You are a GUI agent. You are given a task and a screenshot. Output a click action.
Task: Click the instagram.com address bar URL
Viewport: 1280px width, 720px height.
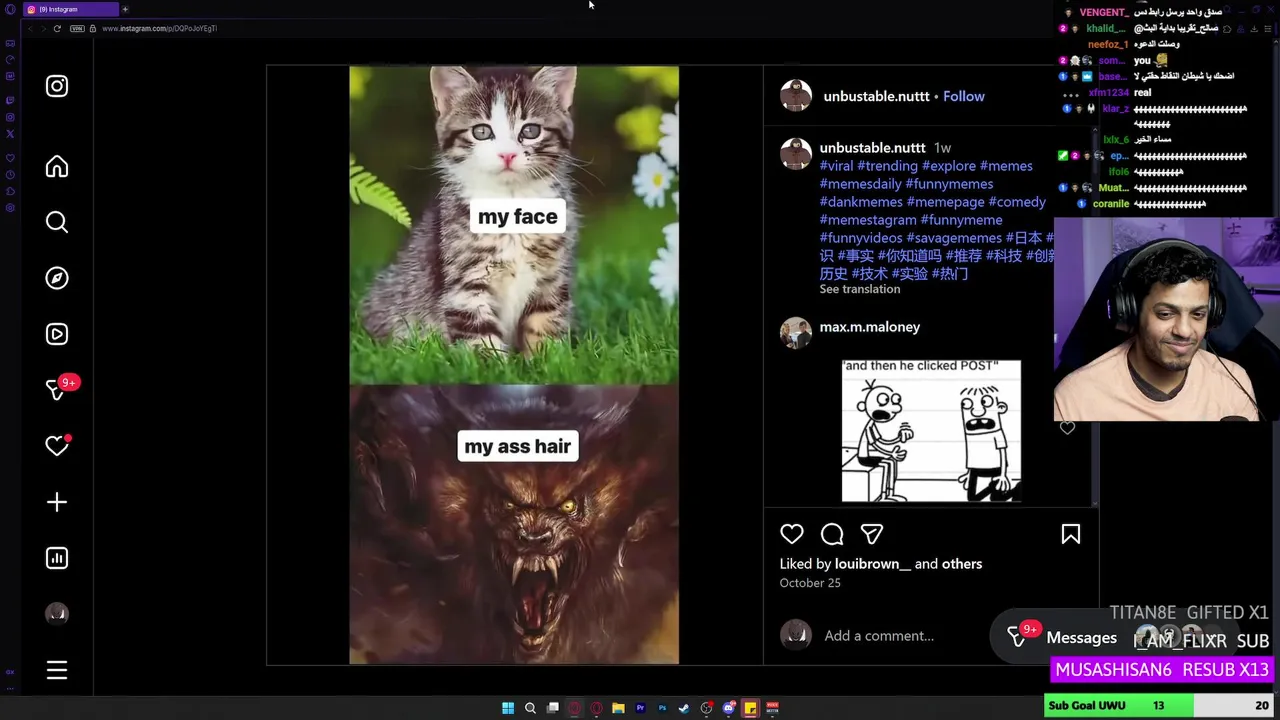tap(159, 28)
